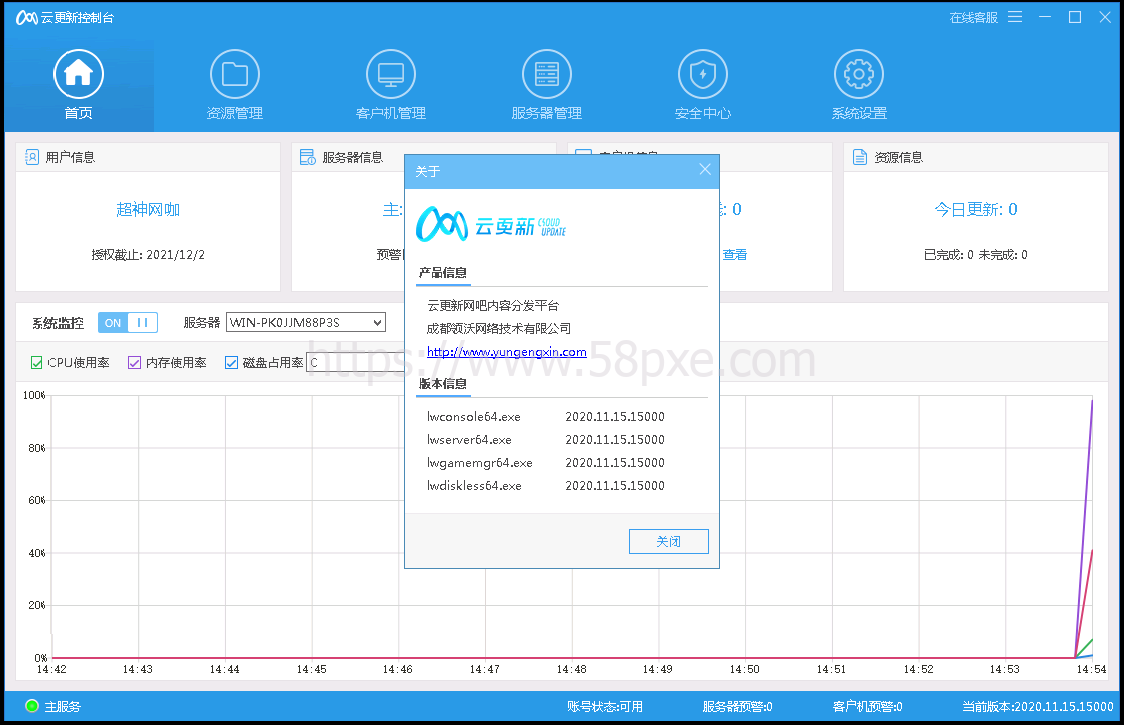Uncheck the 内存使用率 checkbox
This screenshot has width=1124, height=725.
pos(134,363)
